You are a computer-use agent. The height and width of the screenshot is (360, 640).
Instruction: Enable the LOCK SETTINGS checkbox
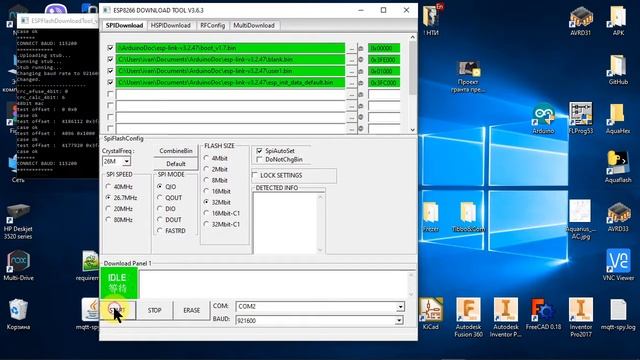coord(255,175)
